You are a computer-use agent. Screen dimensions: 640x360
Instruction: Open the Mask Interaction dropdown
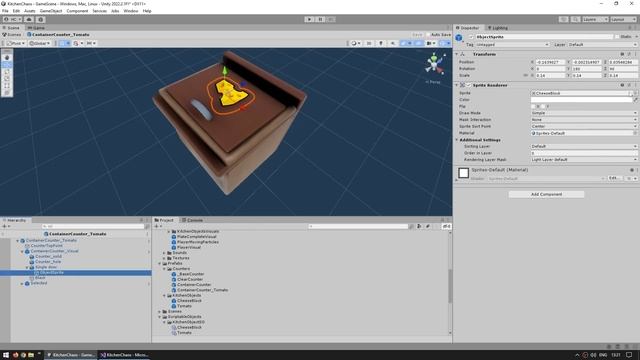tap(584, 120)
